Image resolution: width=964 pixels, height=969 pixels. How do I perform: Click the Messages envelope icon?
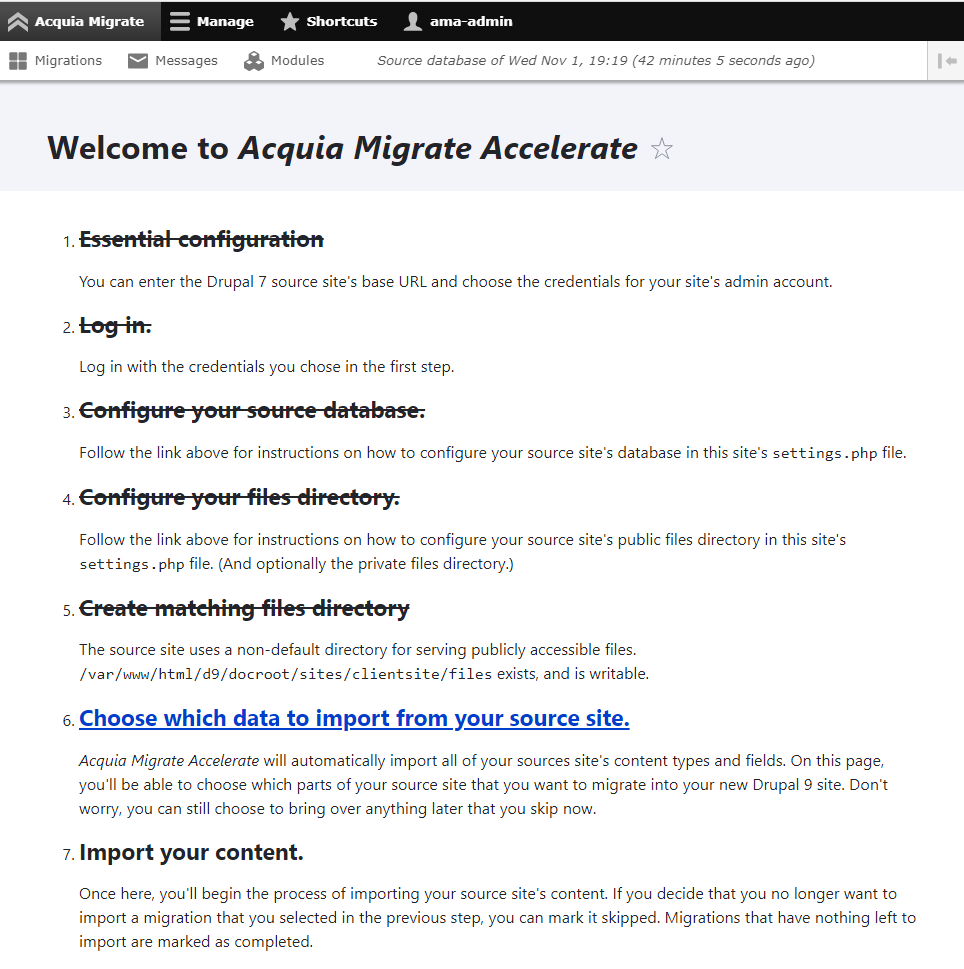click(137, 60)
